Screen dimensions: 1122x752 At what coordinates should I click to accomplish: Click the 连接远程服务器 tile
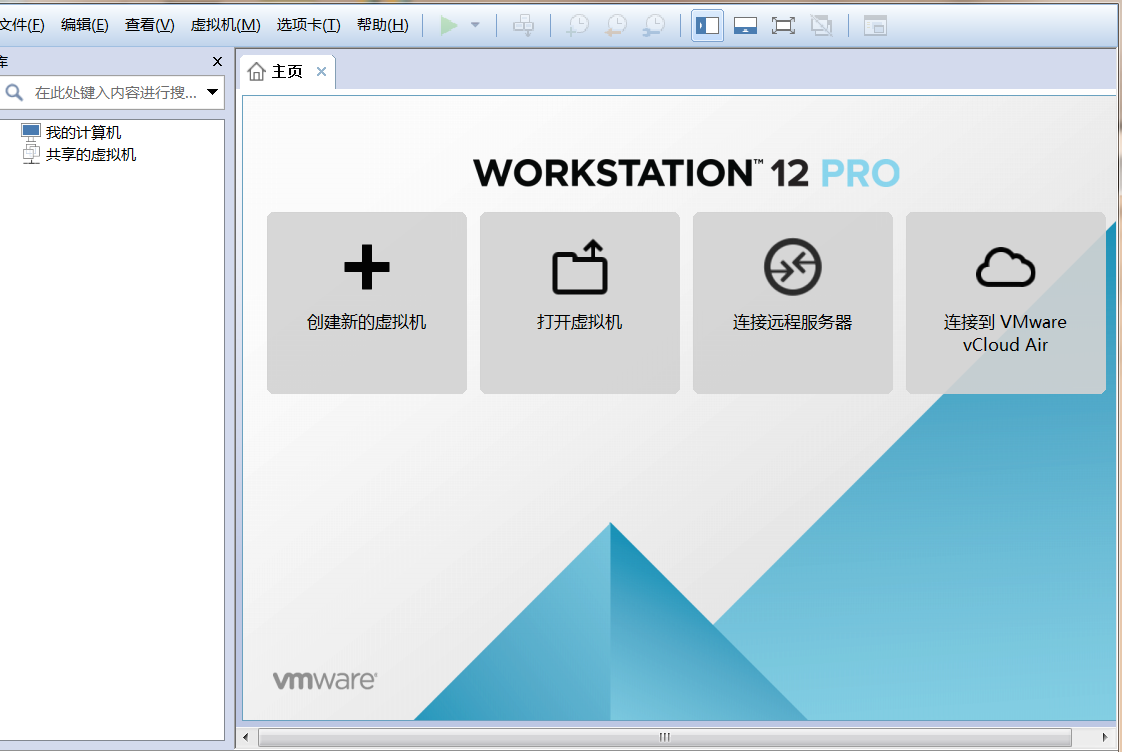[793, 303]
